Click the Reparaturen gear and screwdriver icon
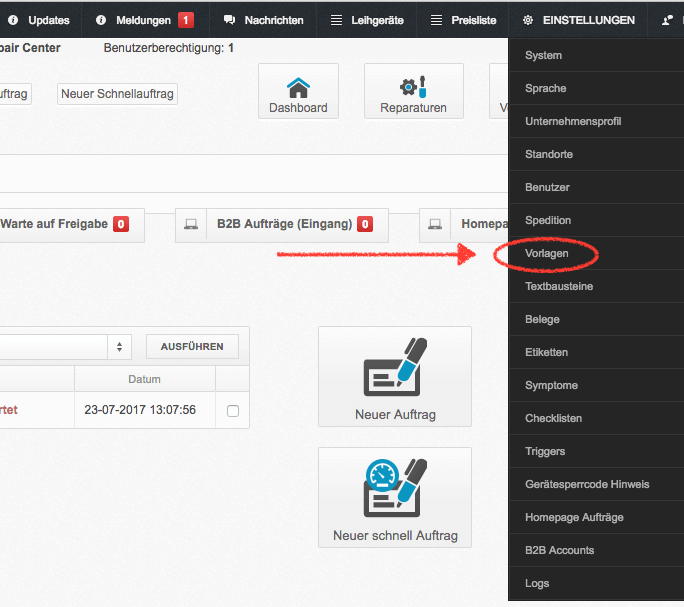Viewport: 684px width, 607px height. (x=413, y=87)
